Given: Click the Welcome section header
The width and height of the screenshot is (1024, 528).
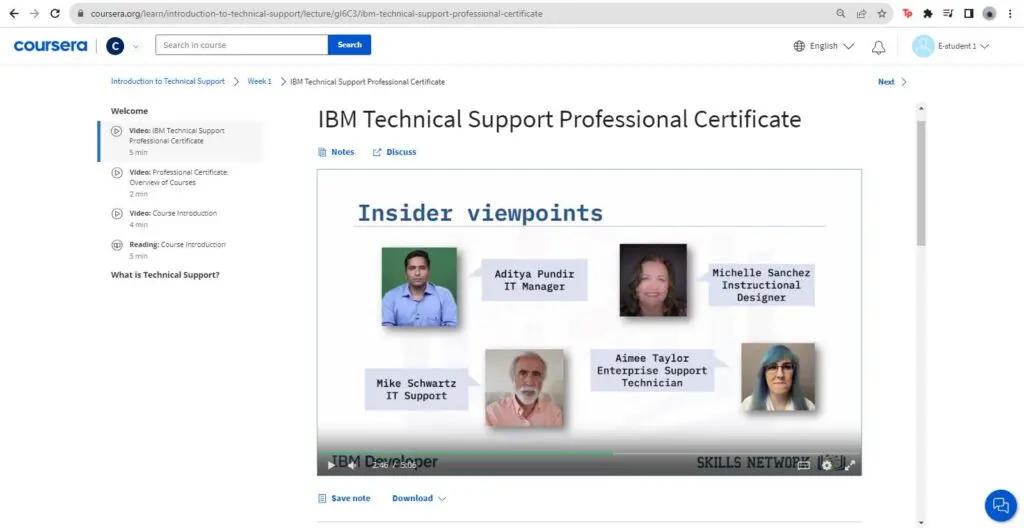Looking at the screenshot, I should click(129, 111).
